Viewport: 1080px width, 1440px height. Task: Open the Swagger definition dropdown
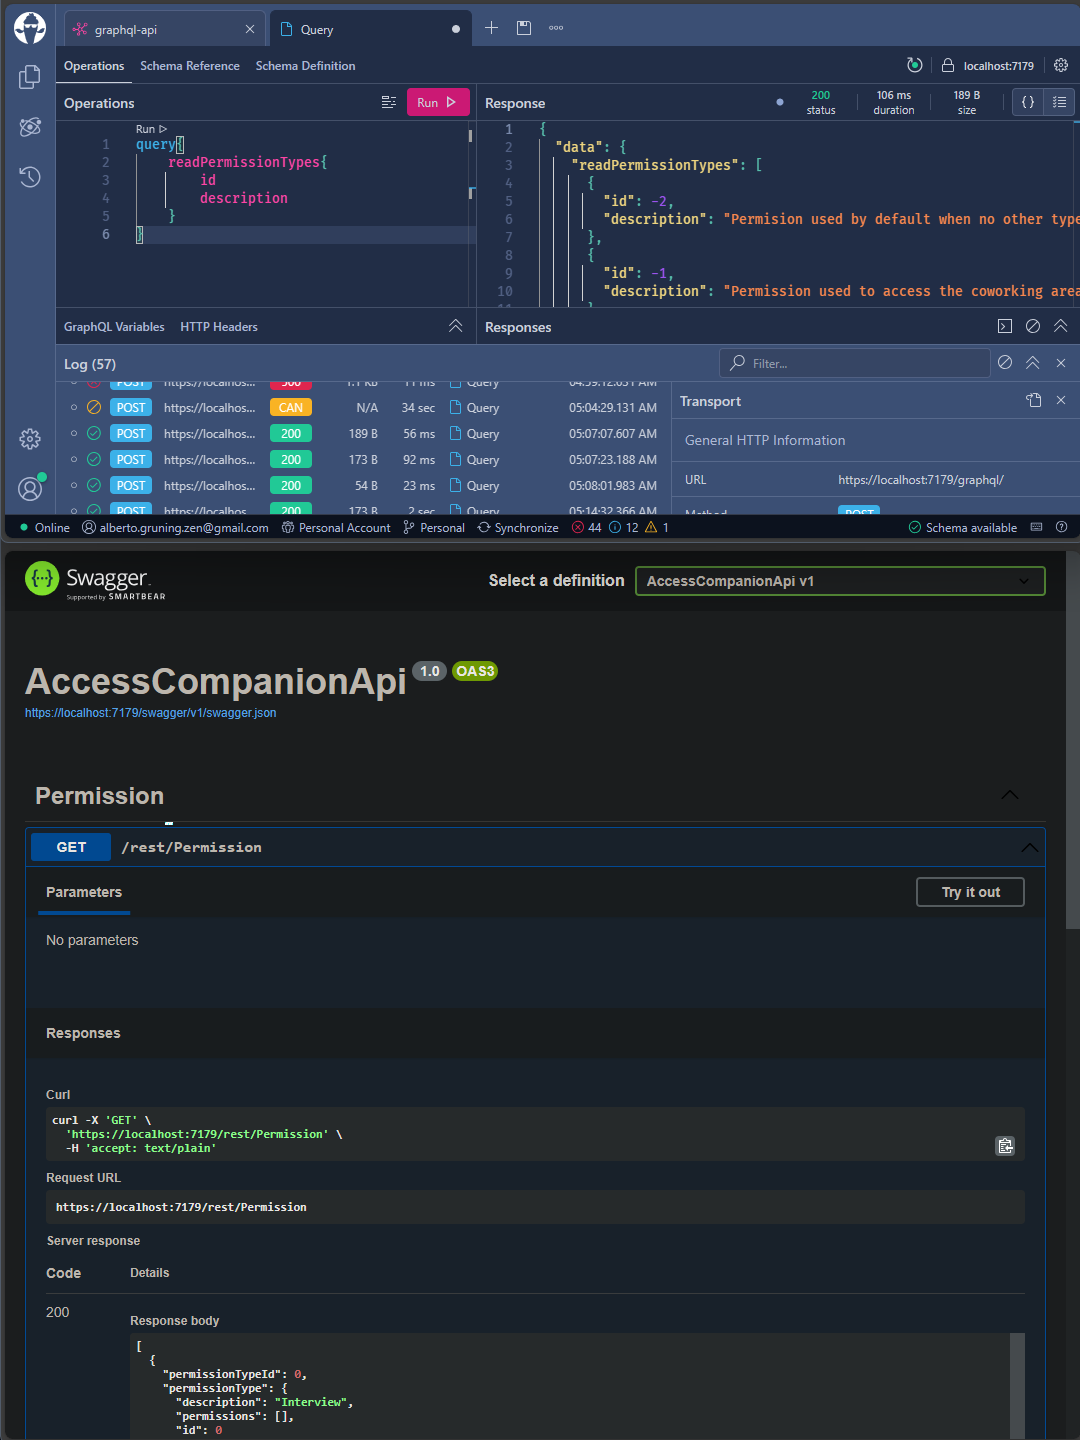840,581
